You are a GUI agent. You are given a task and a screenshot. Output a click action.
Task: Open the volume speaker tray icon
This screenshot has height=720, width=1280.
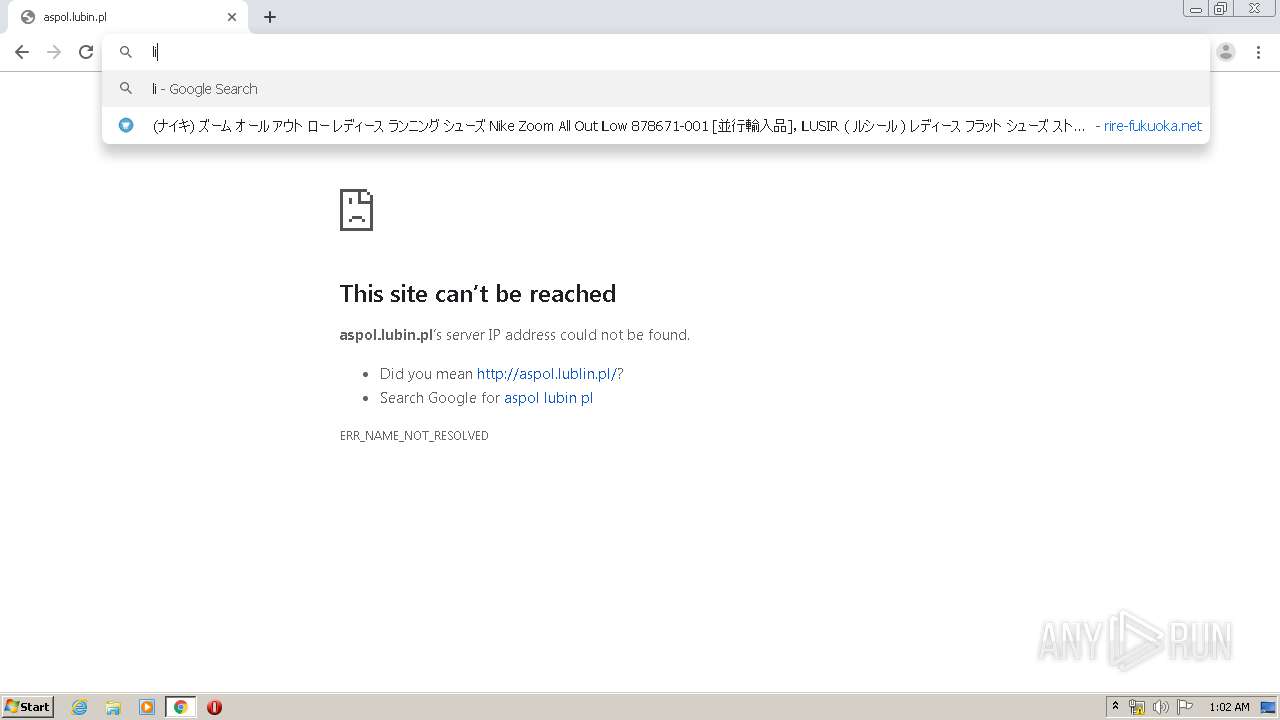[x=1160, y=707]
